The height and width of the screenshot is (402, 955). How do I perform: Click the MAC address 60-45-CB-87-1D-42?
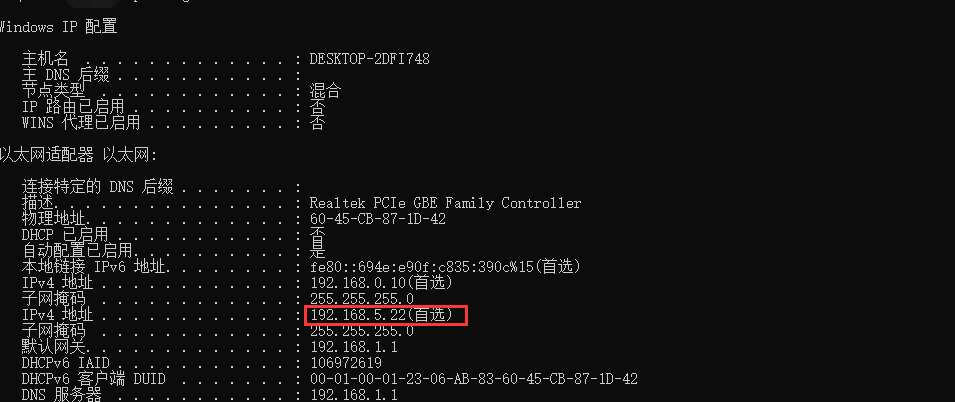coord(378,219)
